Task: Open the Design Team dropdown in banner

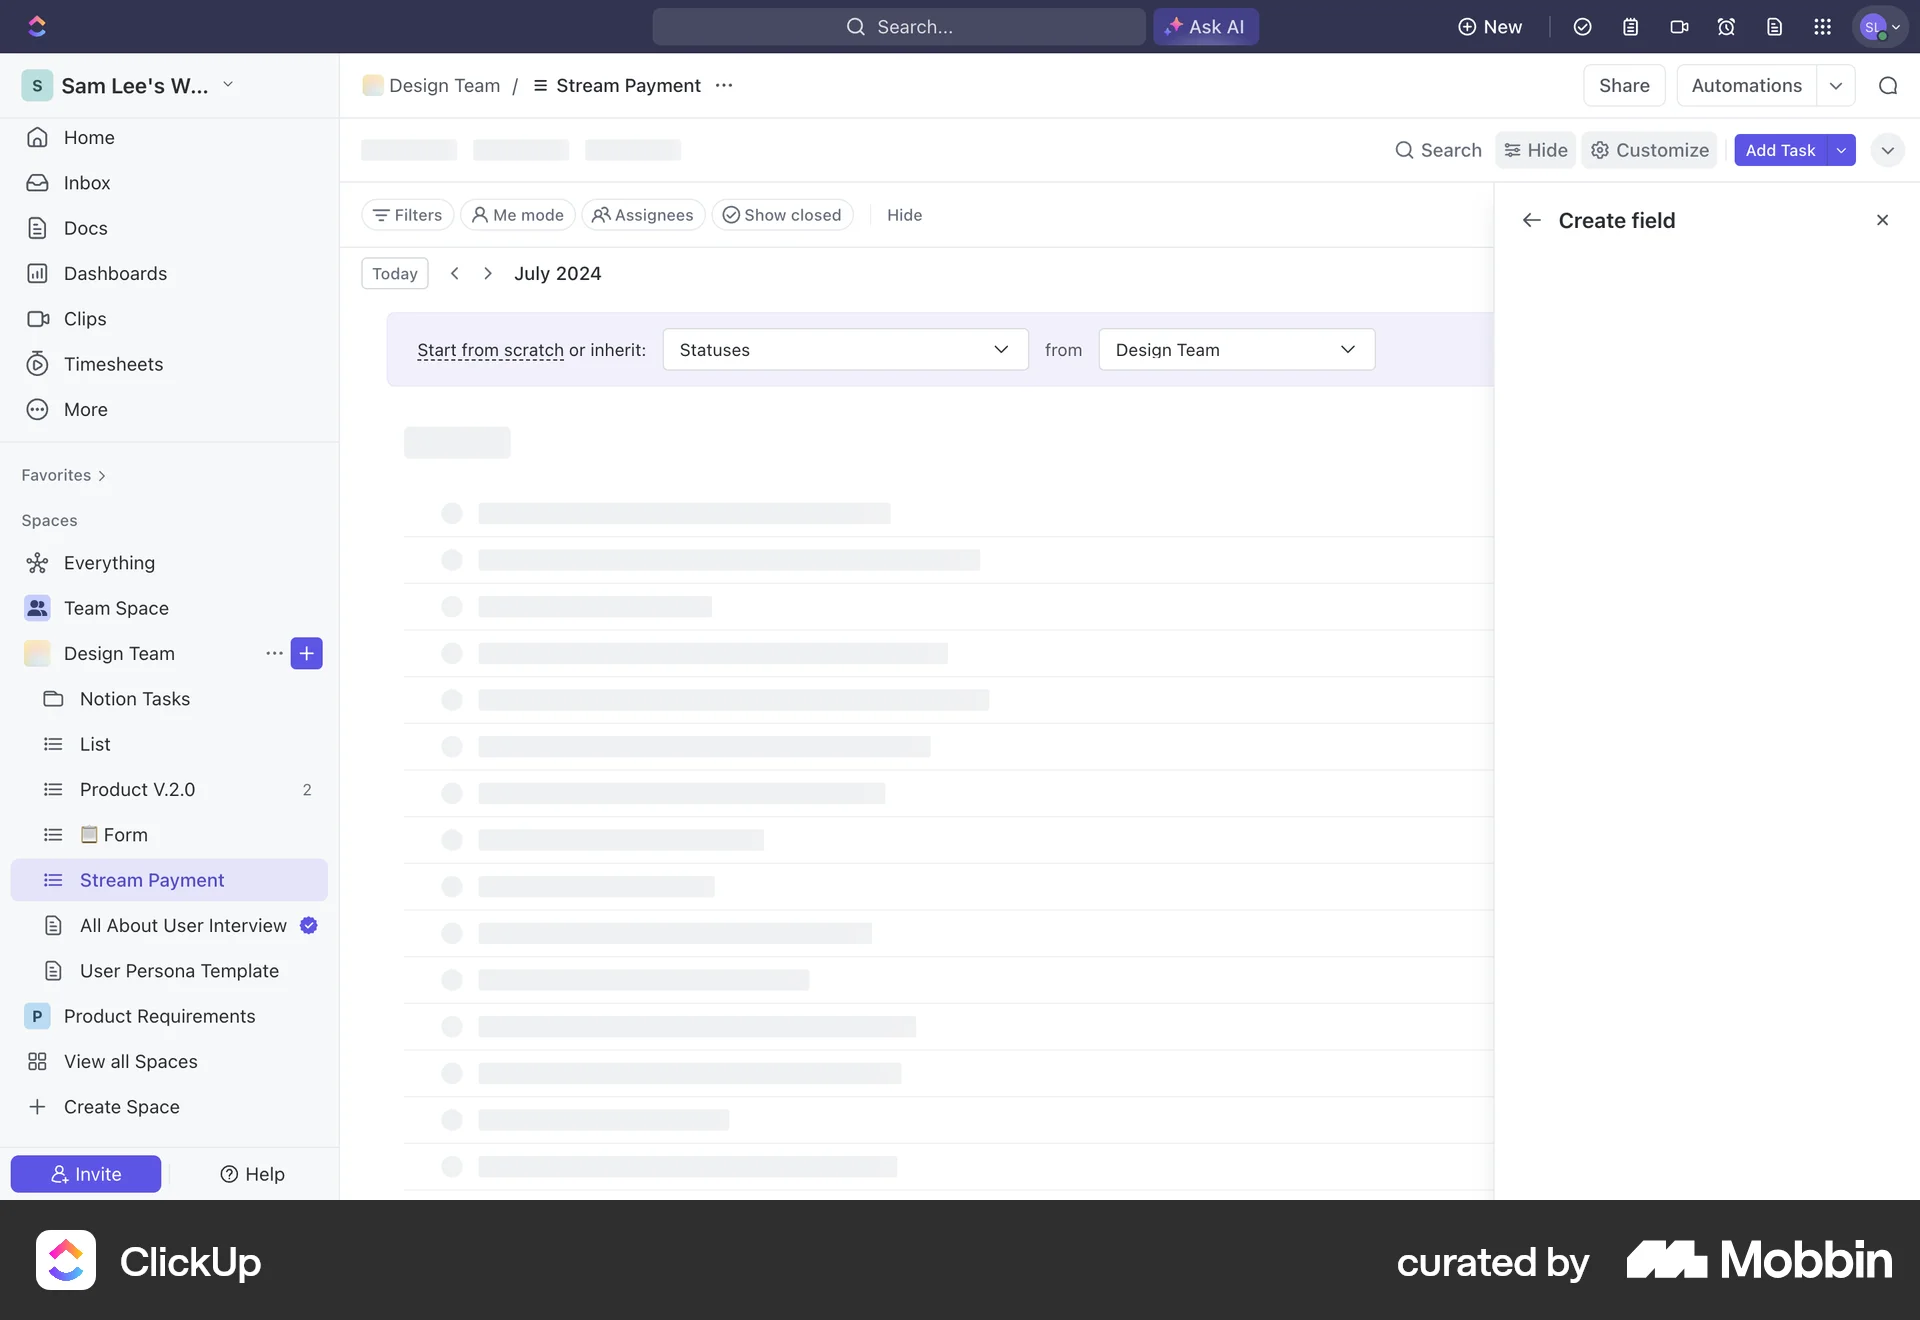Action: (x=1236, y=349)
